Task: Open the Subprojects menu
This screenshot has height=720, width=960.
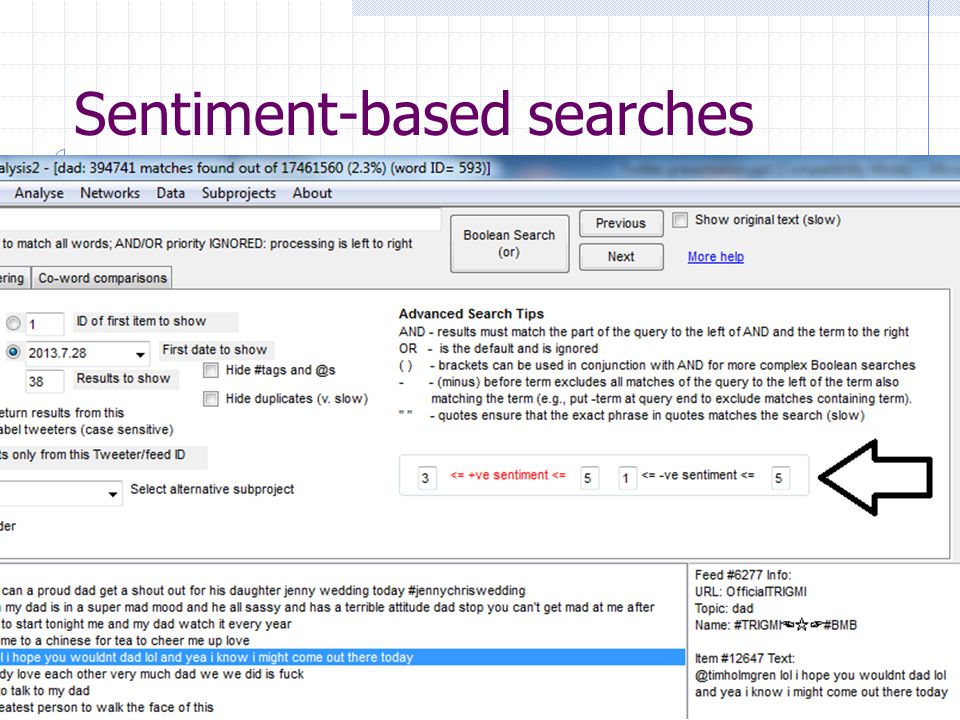Action: pyautogui.click(x=239, y=193)
